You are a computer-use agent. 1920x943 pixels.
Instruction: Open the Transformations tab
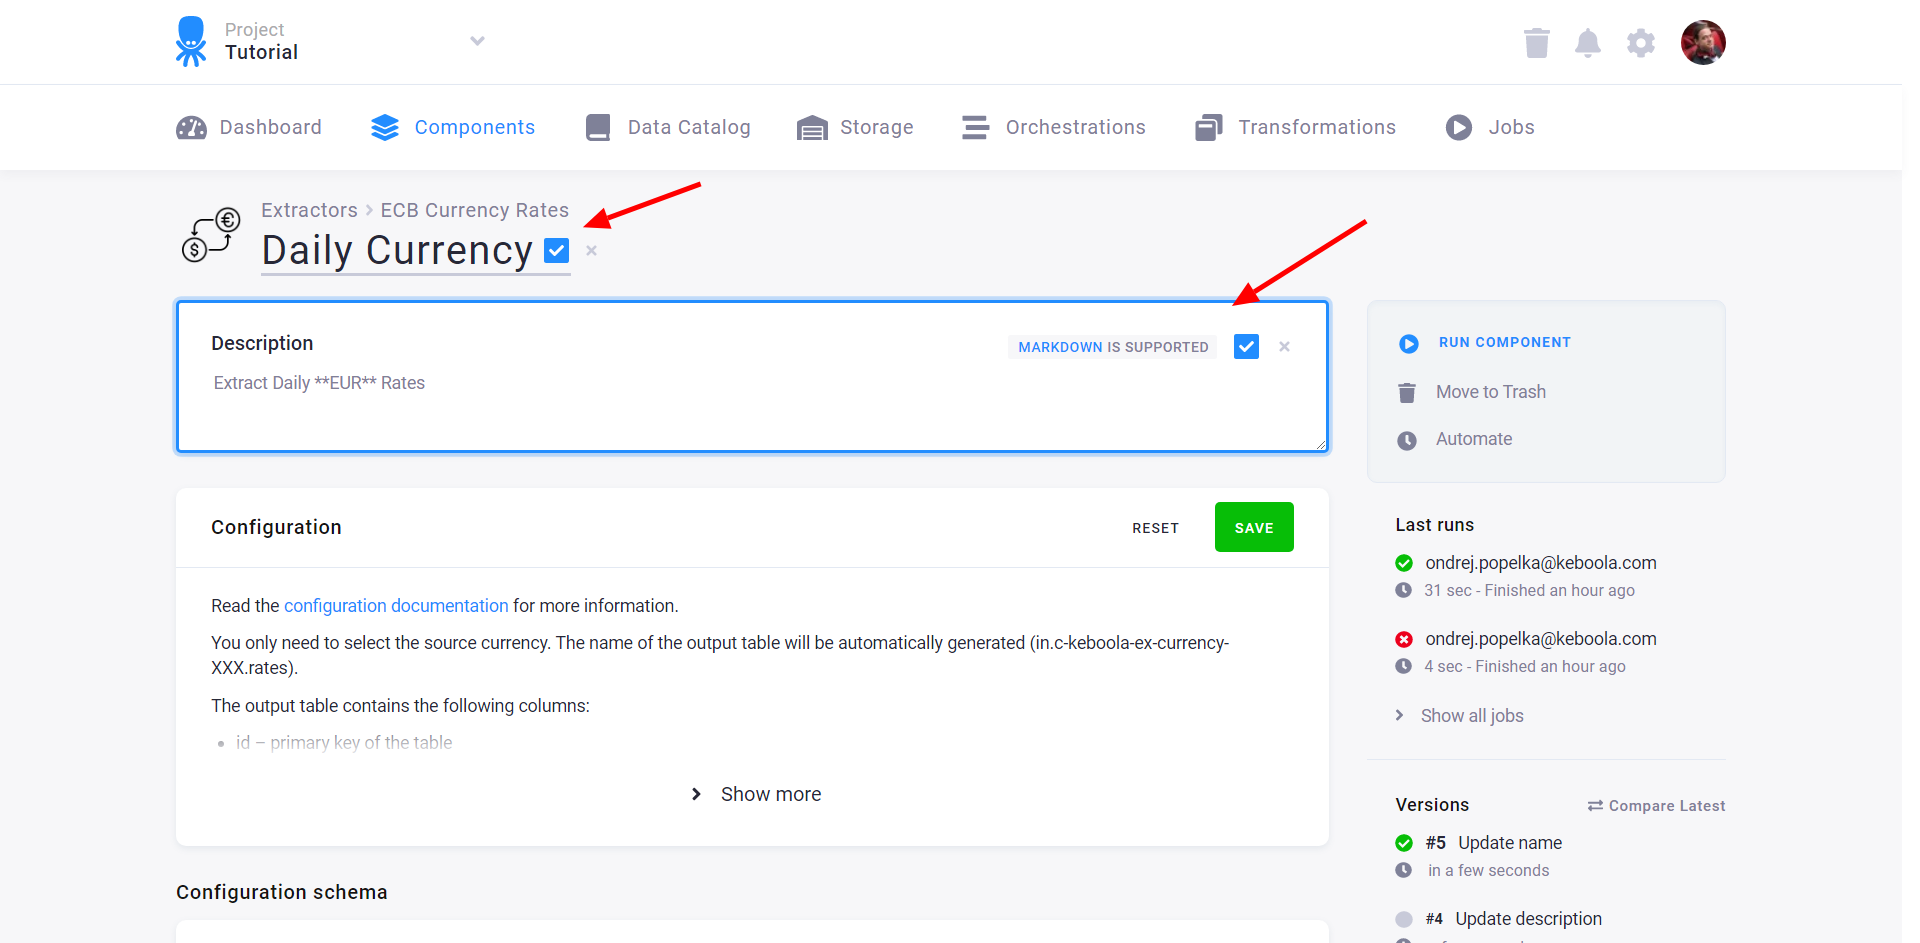[x=1295, y=127]
